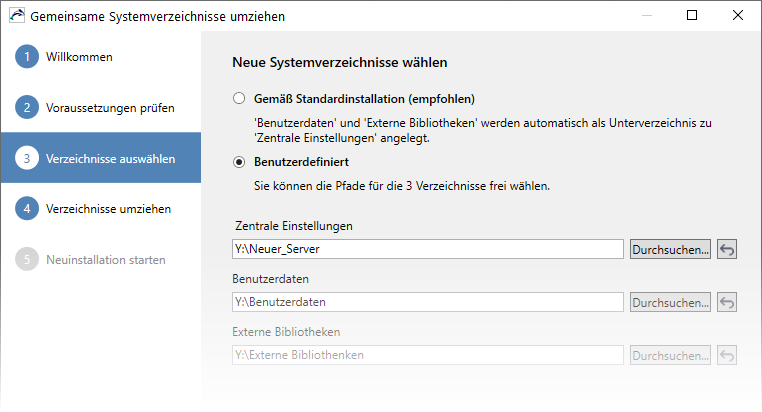Viewport: 762px width, 412px height.
Task: Reset the Zentrale Einstellungen path with the undo arrow
Action: click(727, 249)
